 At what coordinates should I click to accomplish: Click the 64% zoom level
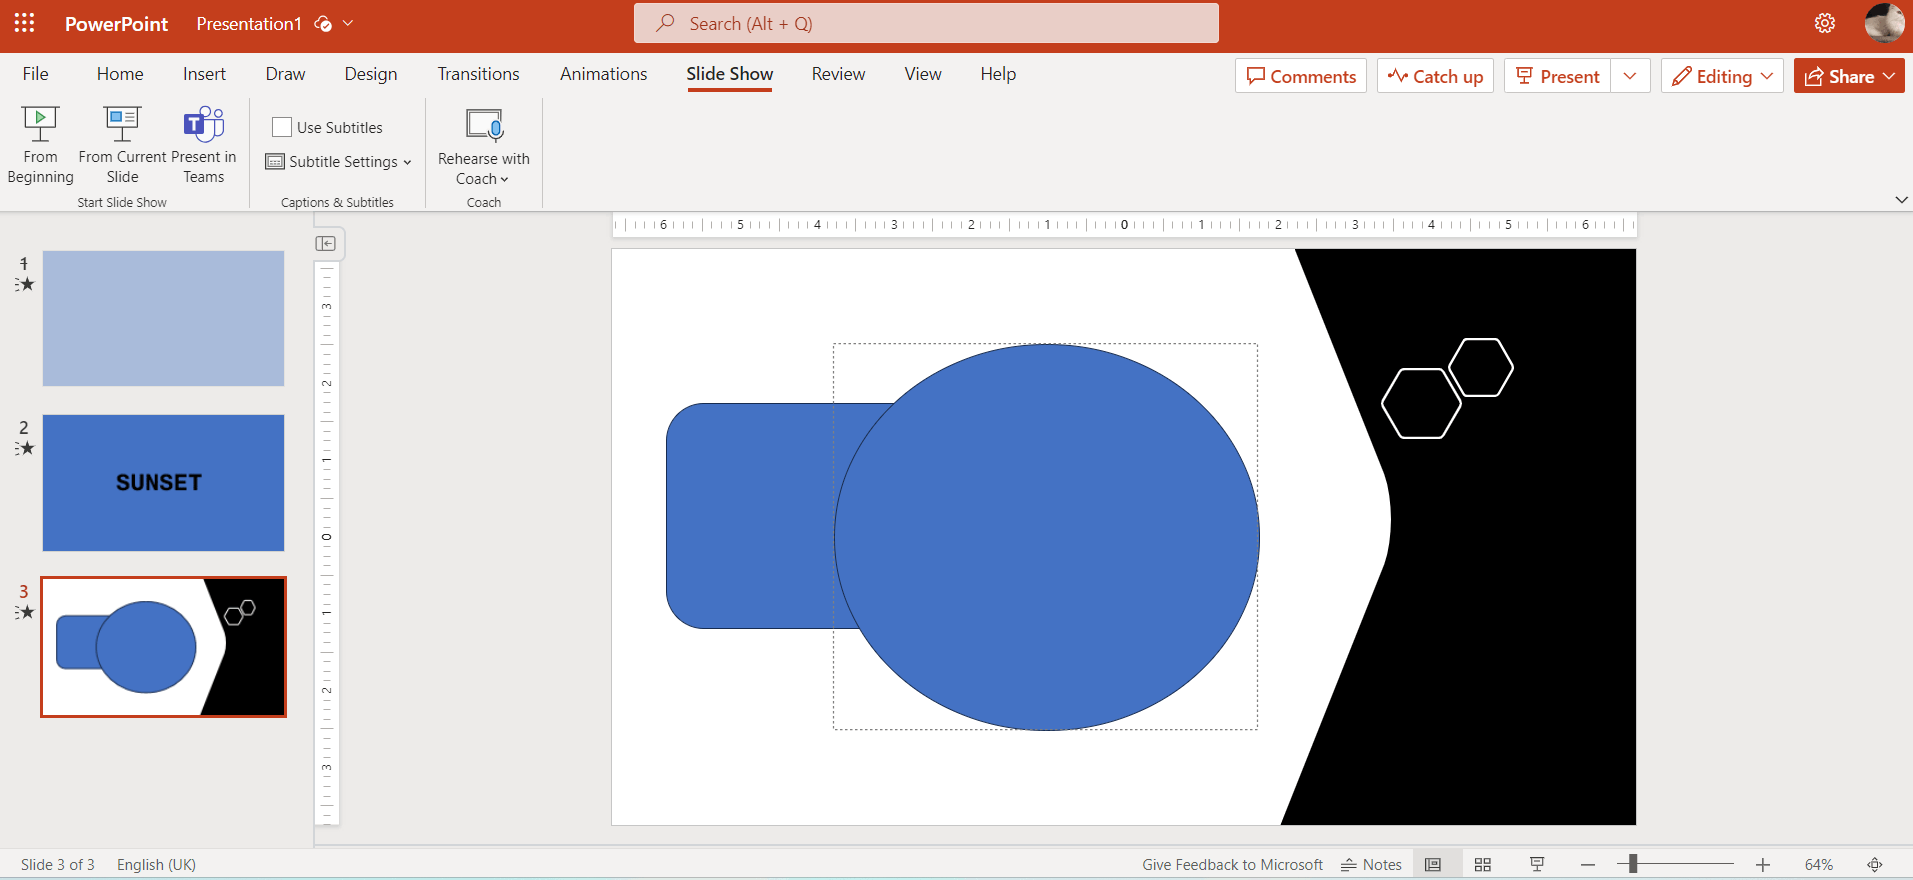1818,864
